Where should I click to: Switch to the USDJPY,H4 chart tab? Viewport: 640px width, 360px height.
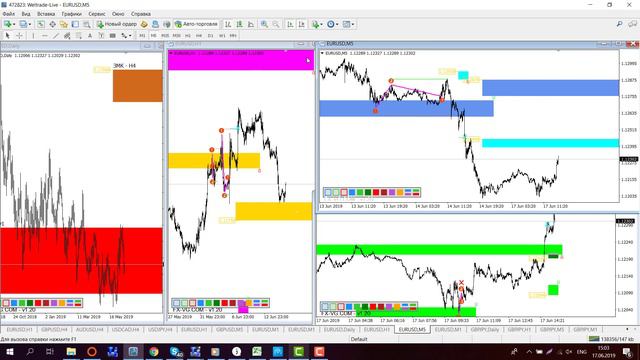tap(160, 329)
